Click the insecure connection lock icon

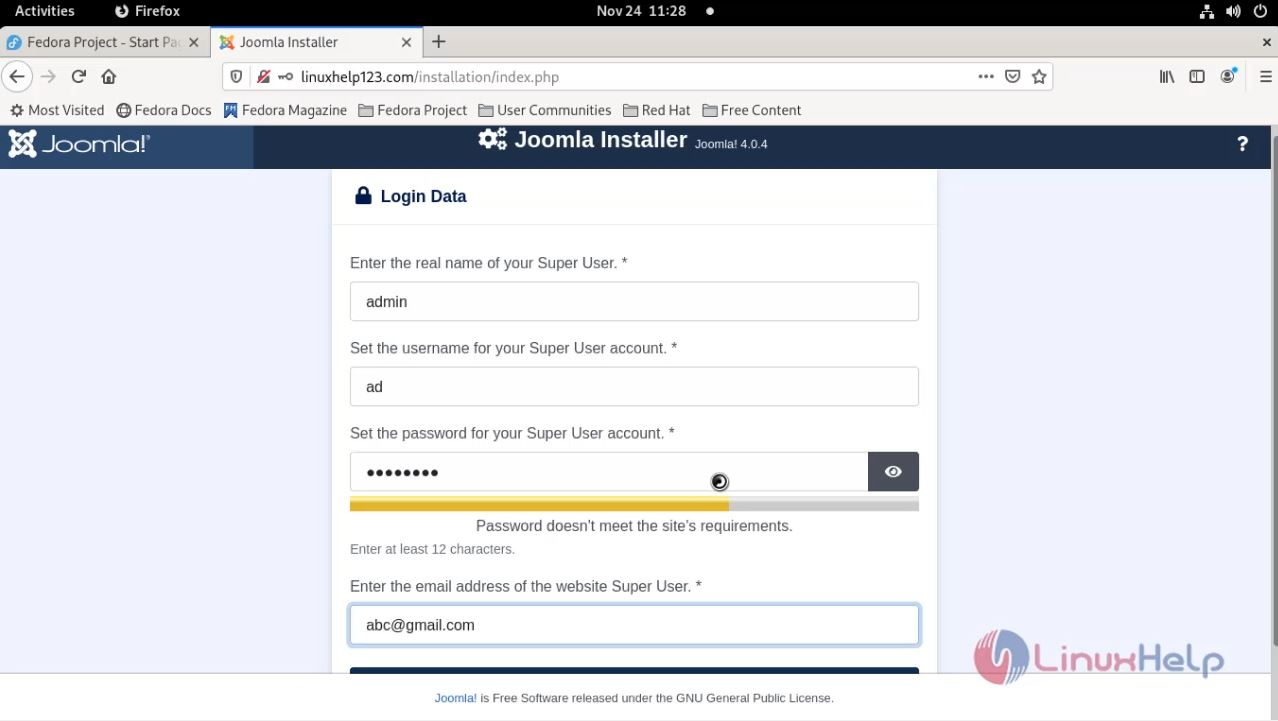(x=263, y=77)
